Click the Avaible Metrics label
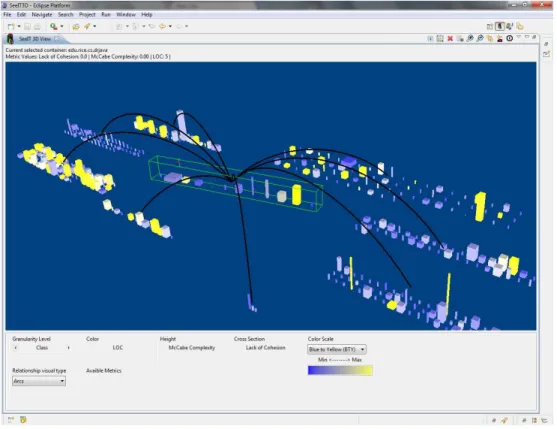This screenshot has width=557, height=429. 104,370
